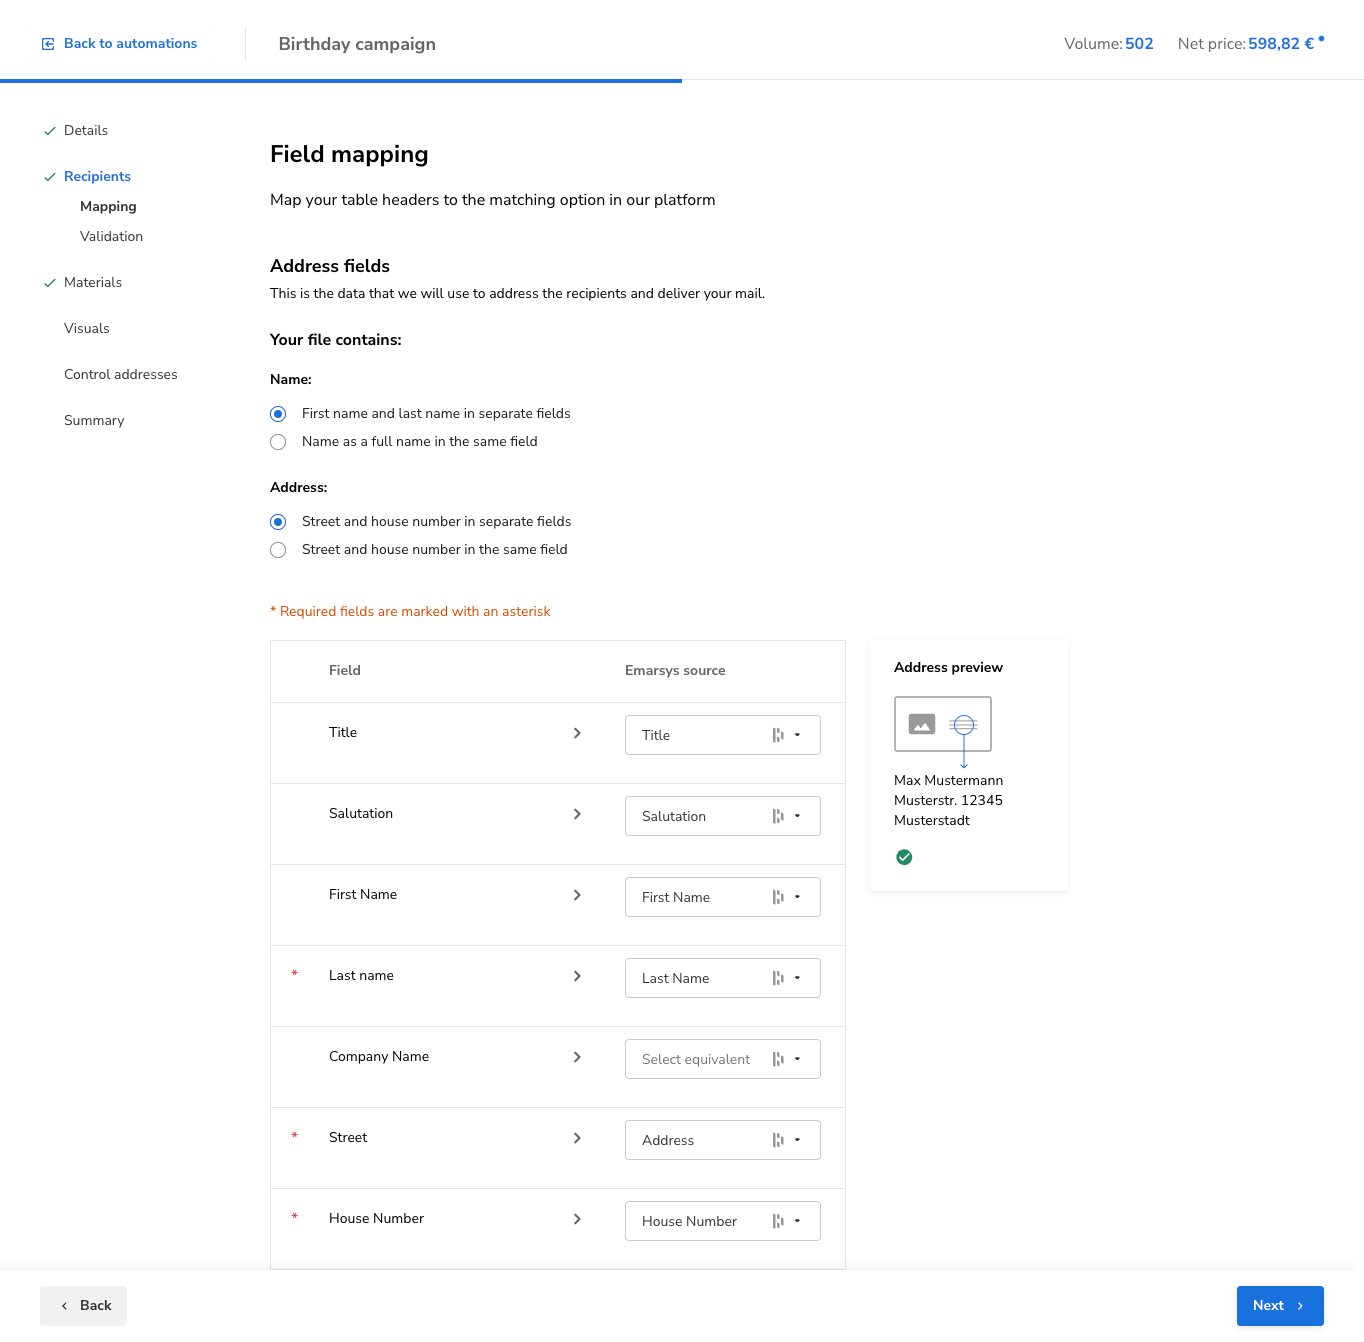
Task: Choose street and house number in same field
Action: tap(279, 550)
